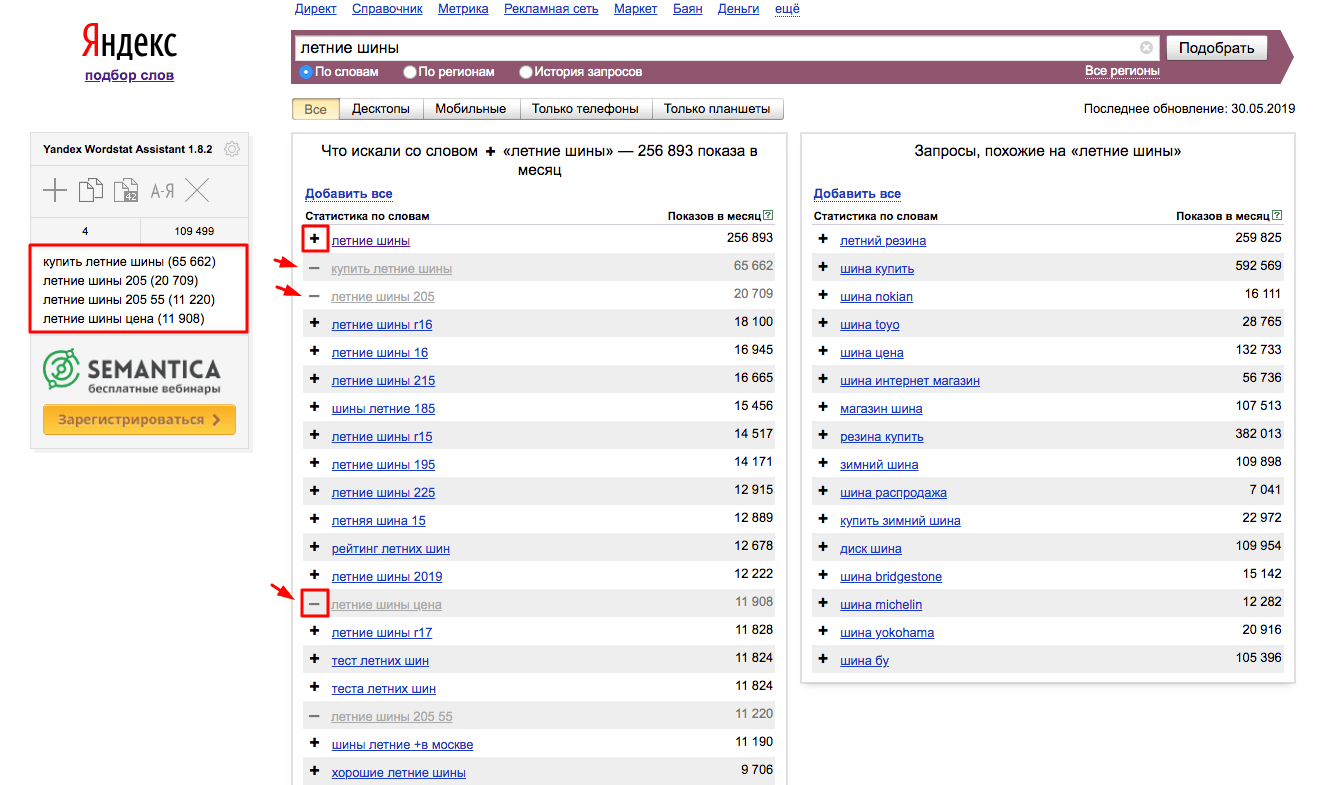Add 'летние шины' with its plus icon
Viewport: 1326px width, 785px height.
click(315, 239)
